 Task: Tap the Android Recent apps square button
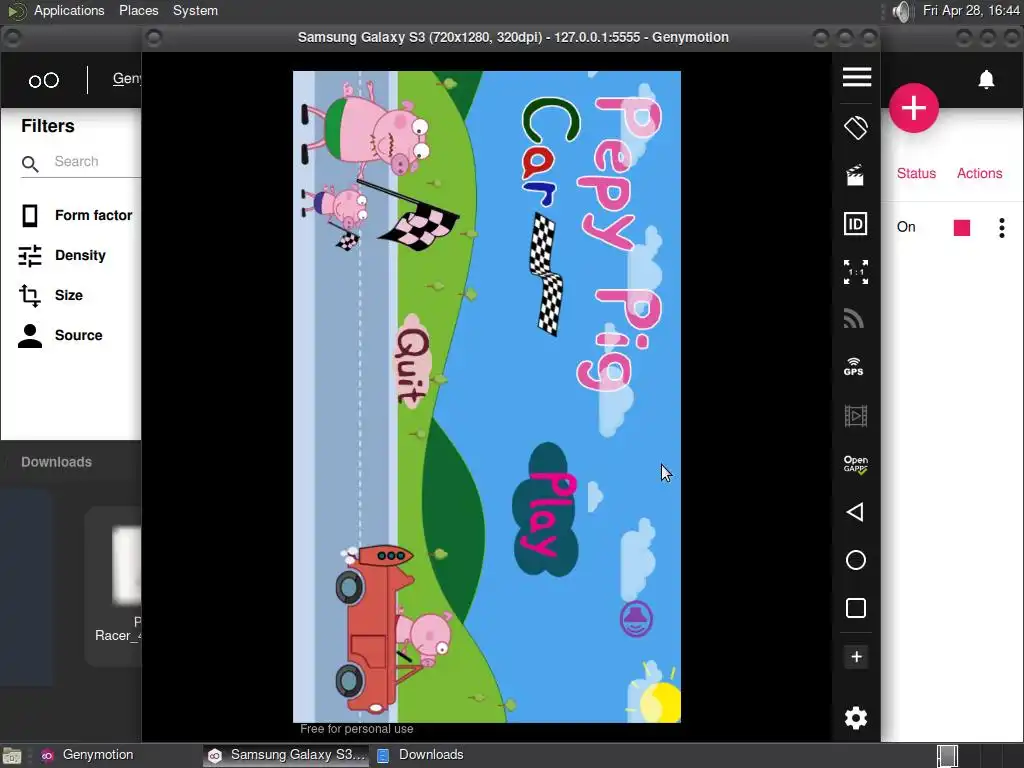click(856, 608)
